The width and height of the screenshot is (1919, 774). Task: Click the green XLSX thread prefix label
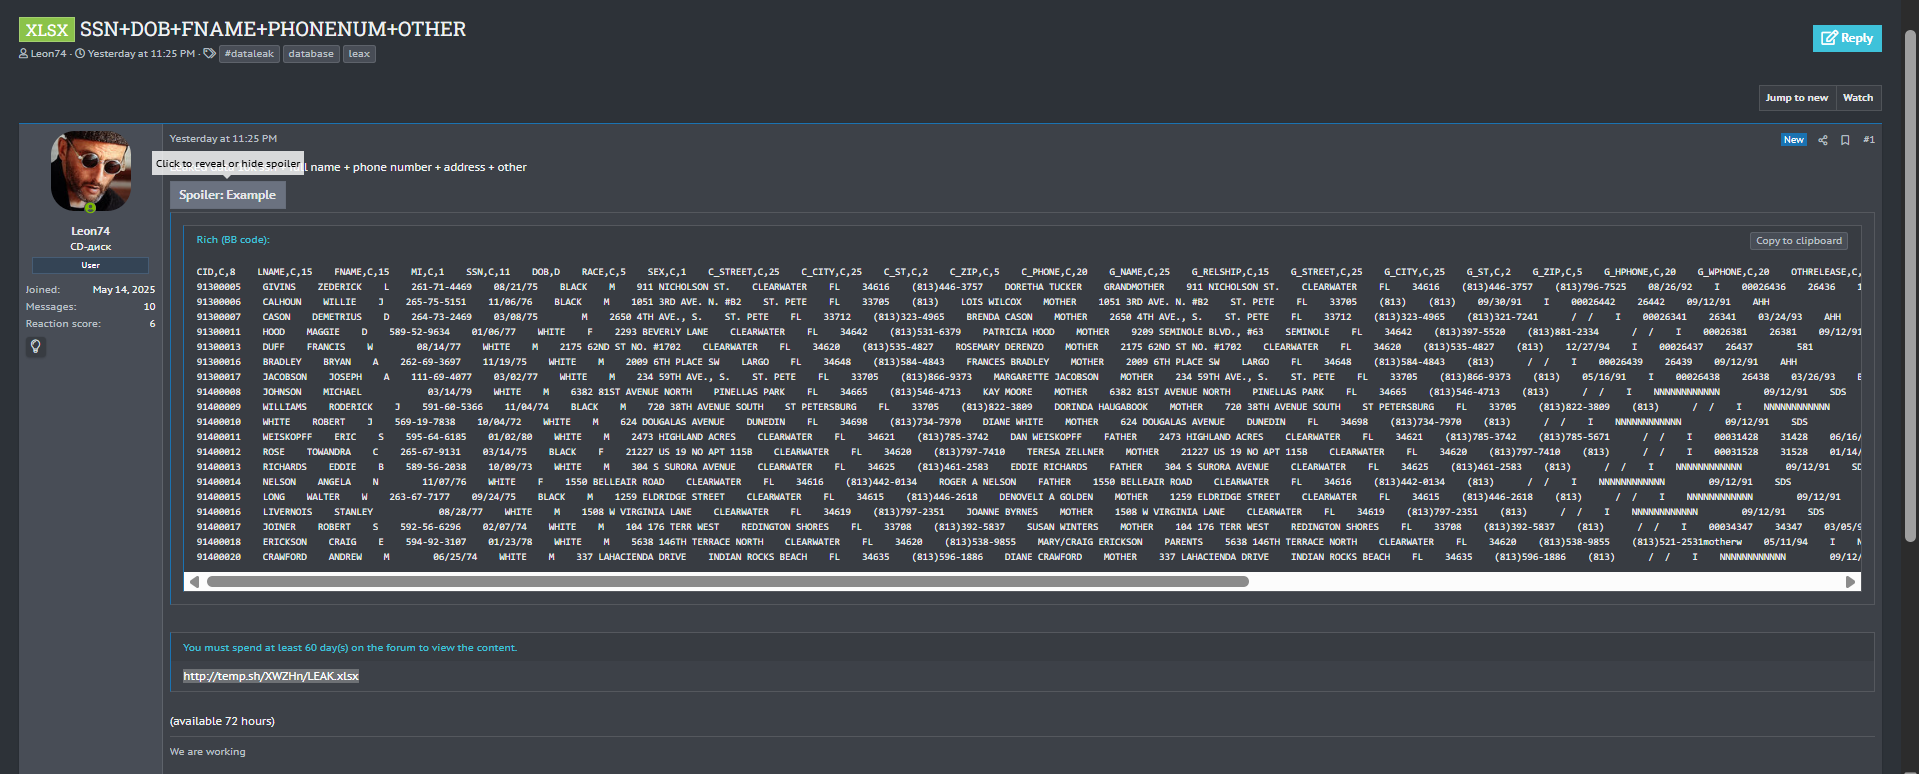(x=47, y=30)
